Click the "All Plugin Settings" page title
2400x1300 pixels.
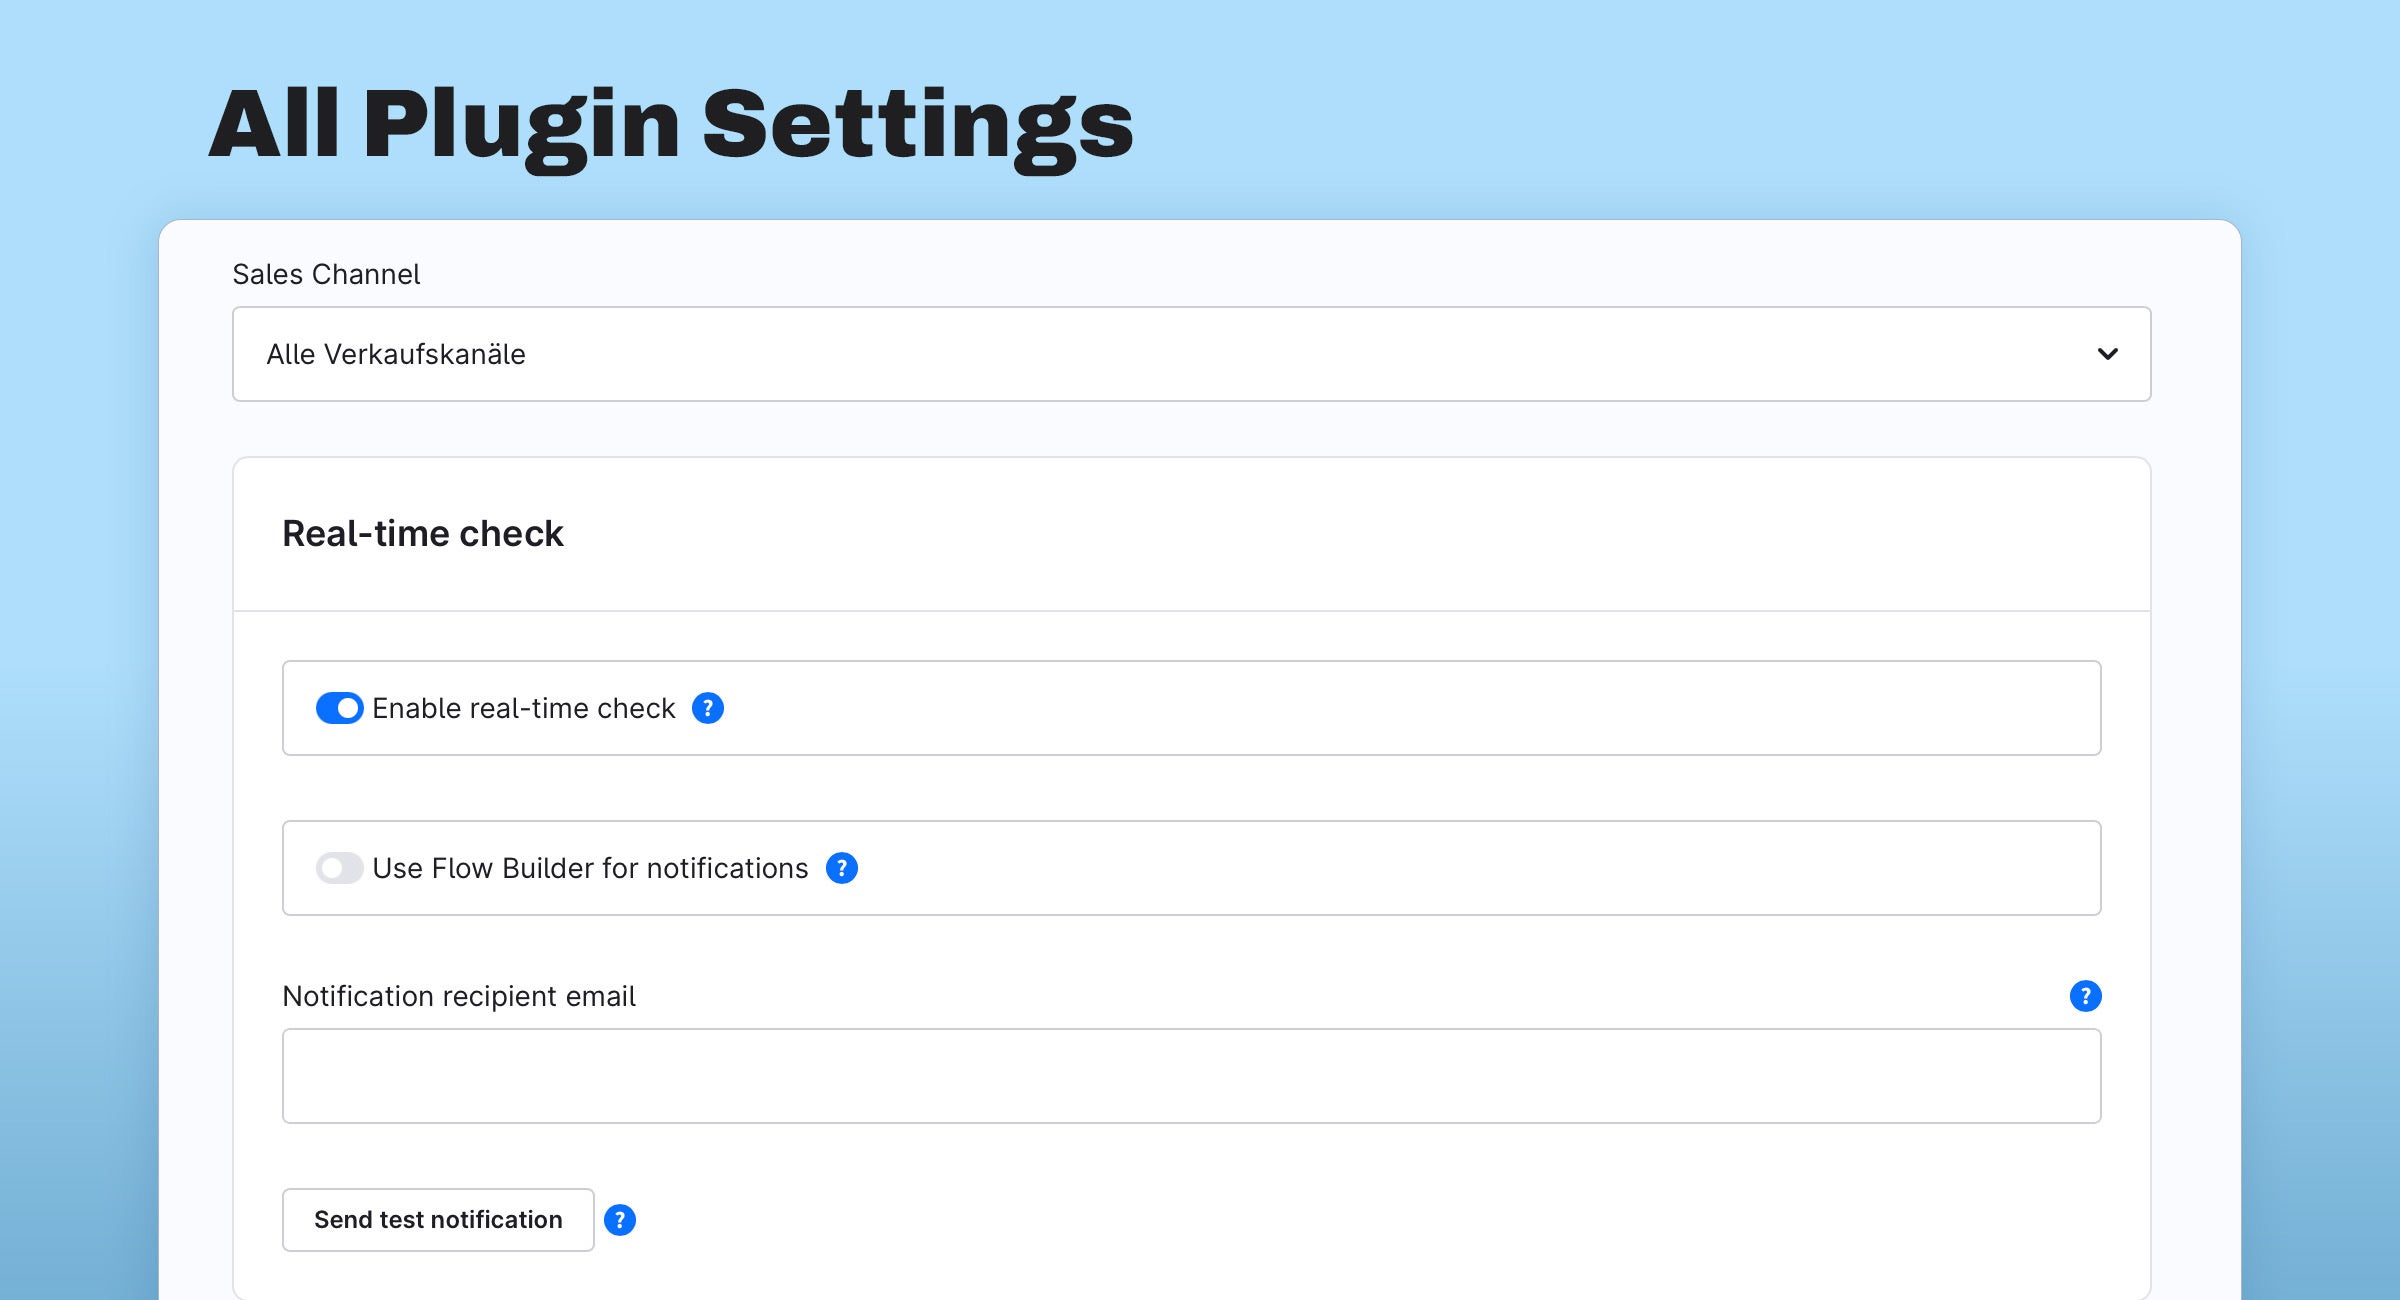671,127
